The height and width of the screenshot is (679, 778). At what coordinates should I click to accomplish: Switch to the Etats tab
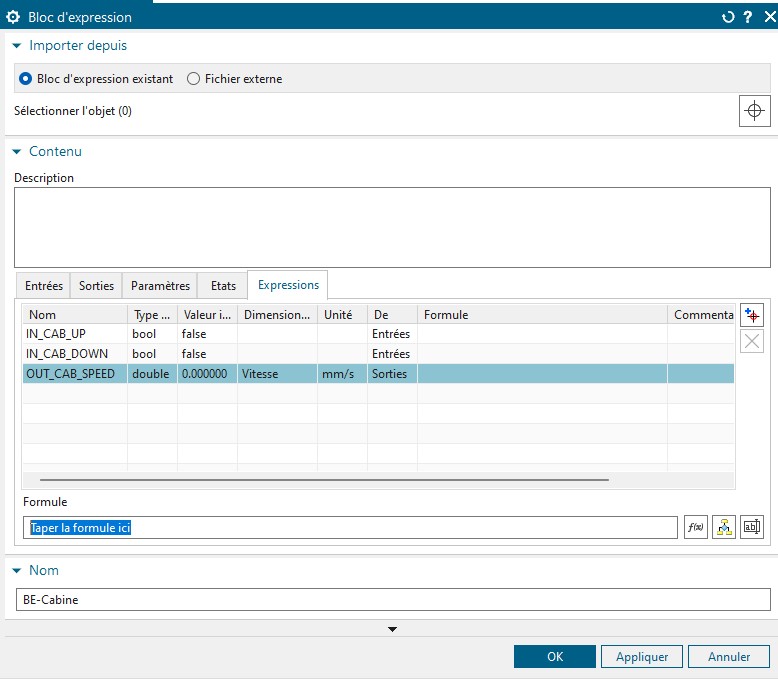point(223,286)
